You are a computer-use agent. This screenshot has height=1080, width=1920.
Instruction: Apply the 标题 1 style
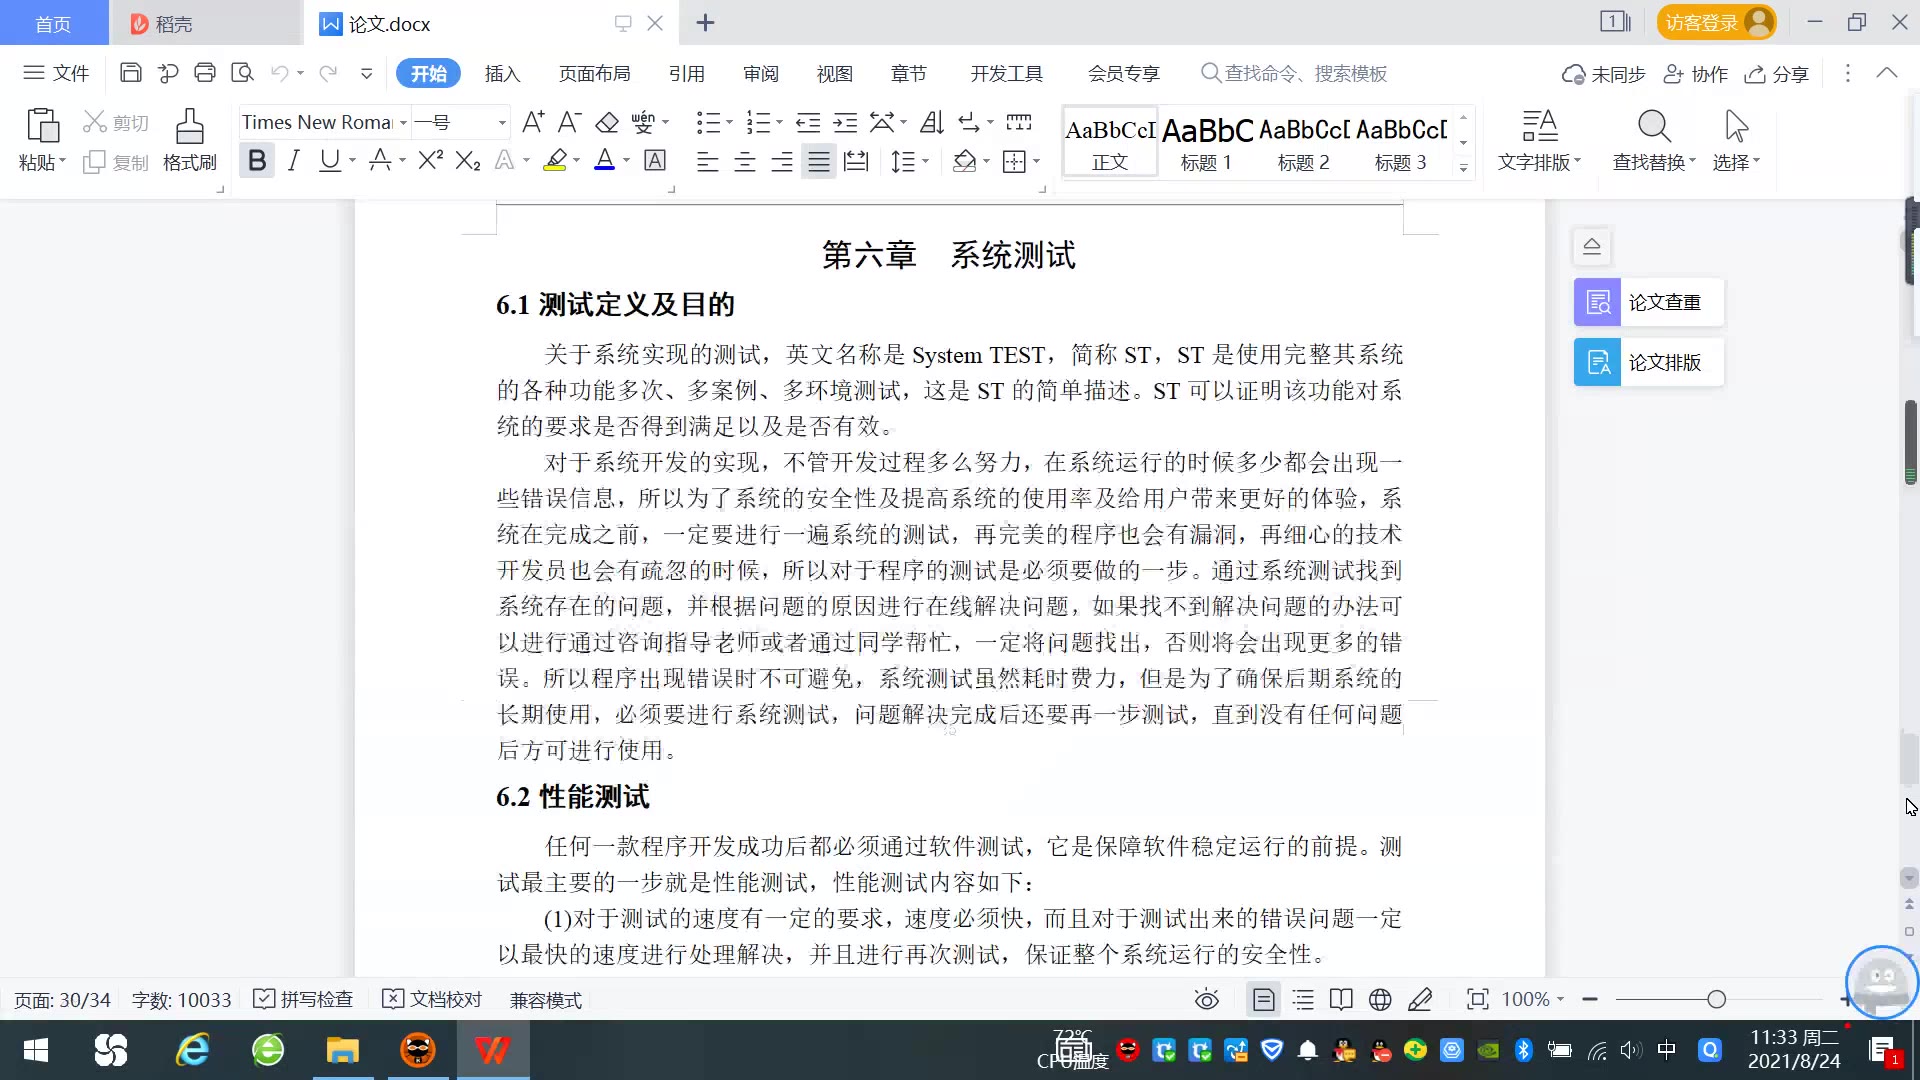pos(1207,143)
